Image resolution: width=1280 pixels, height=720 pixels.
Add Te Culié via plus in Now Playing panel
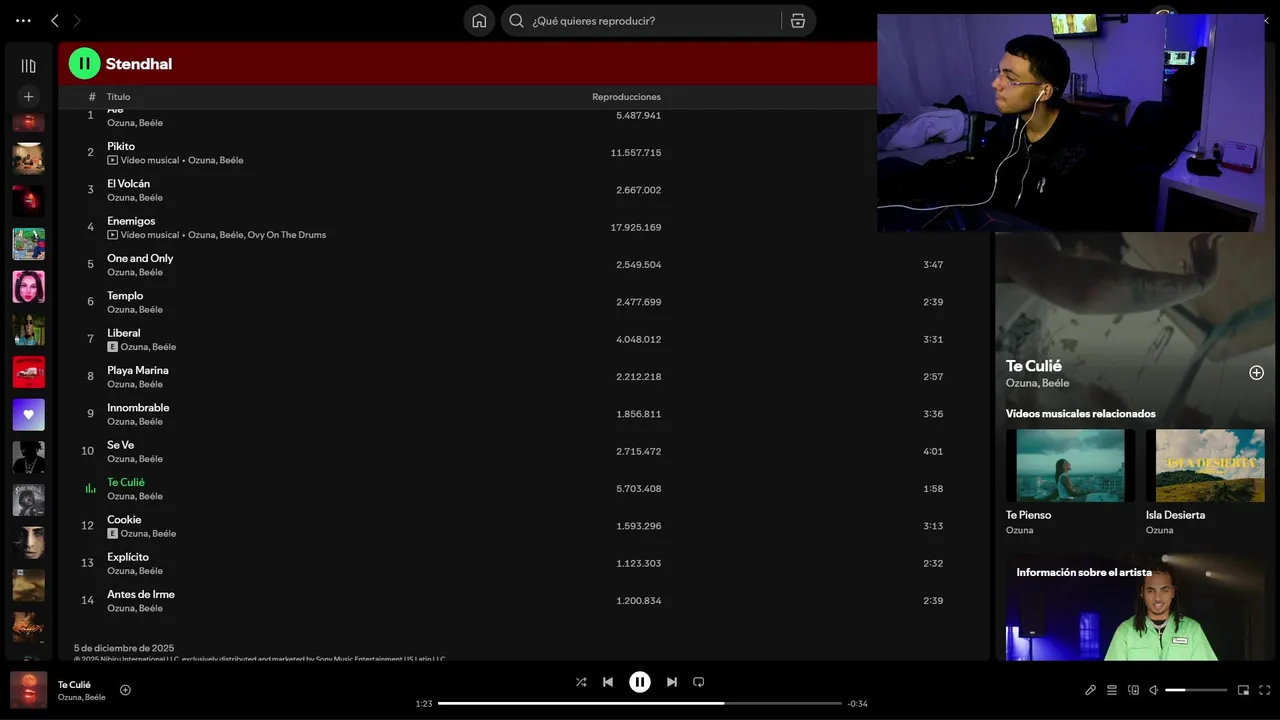pos(1256,373)
